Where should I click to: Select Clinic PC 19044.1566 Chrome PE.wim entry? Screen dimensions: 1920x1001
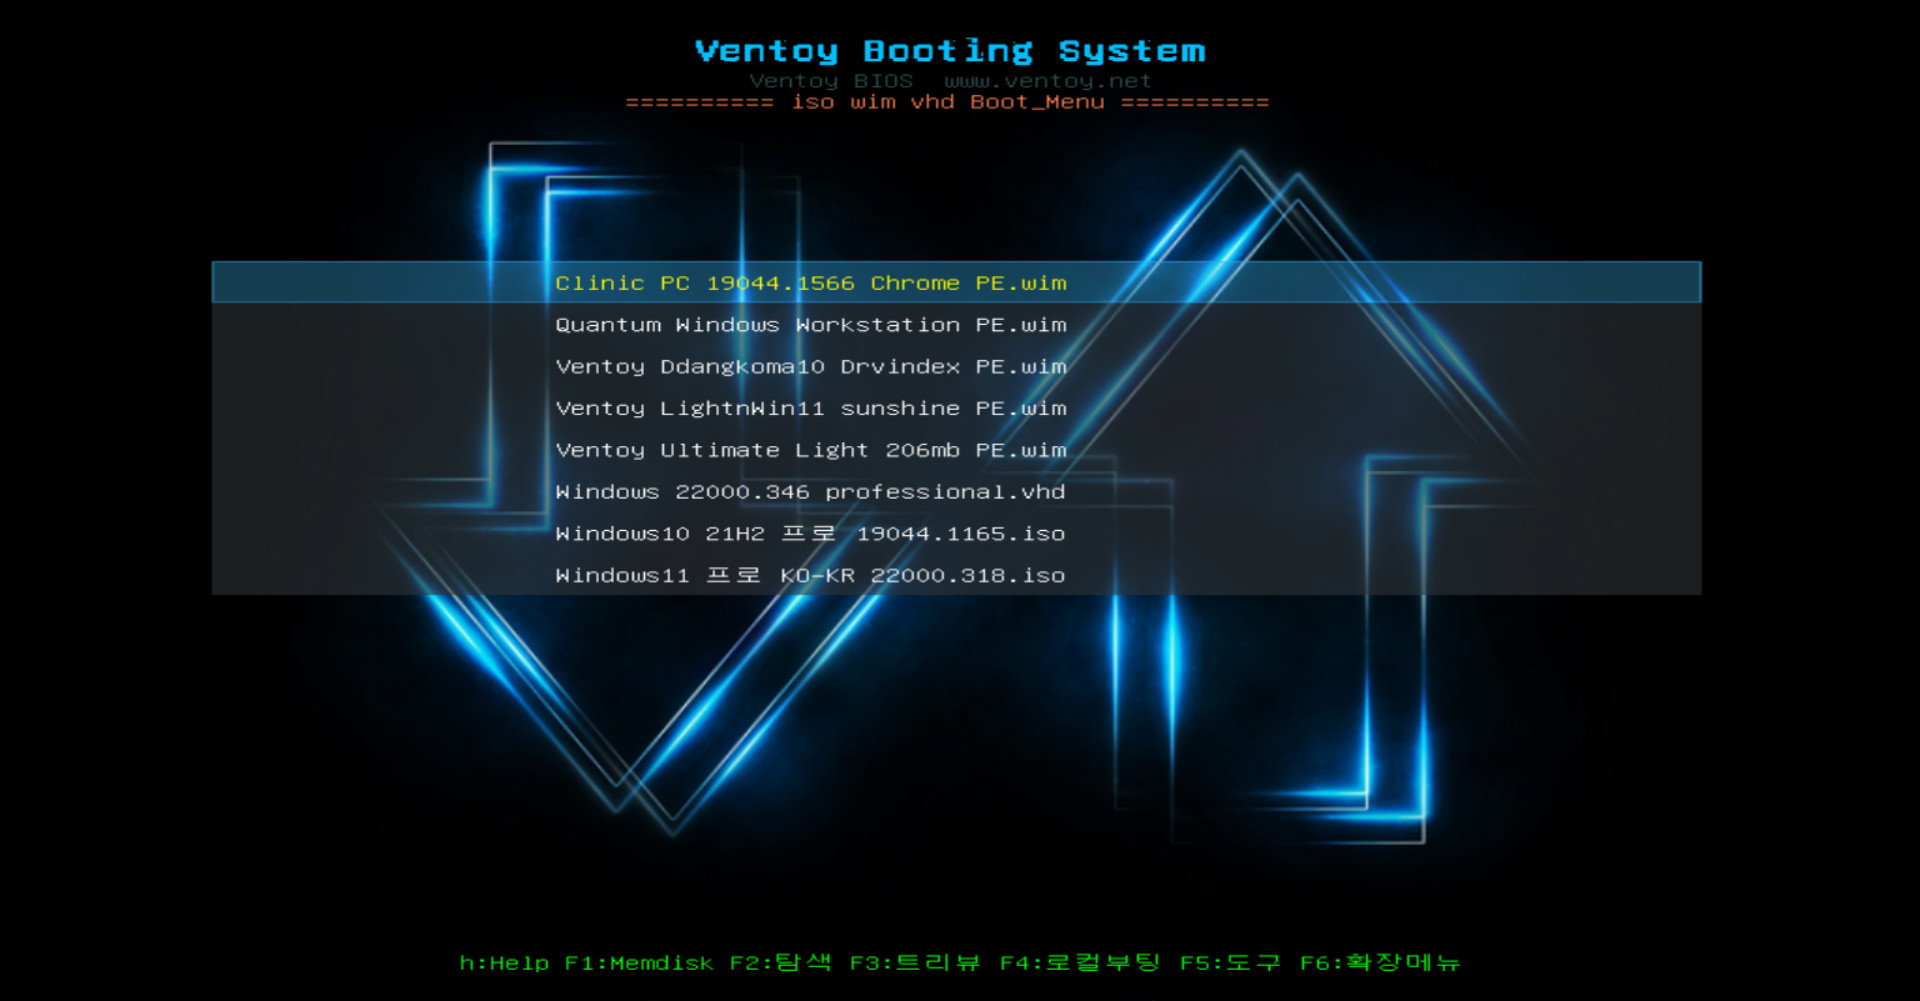(956, 283)
